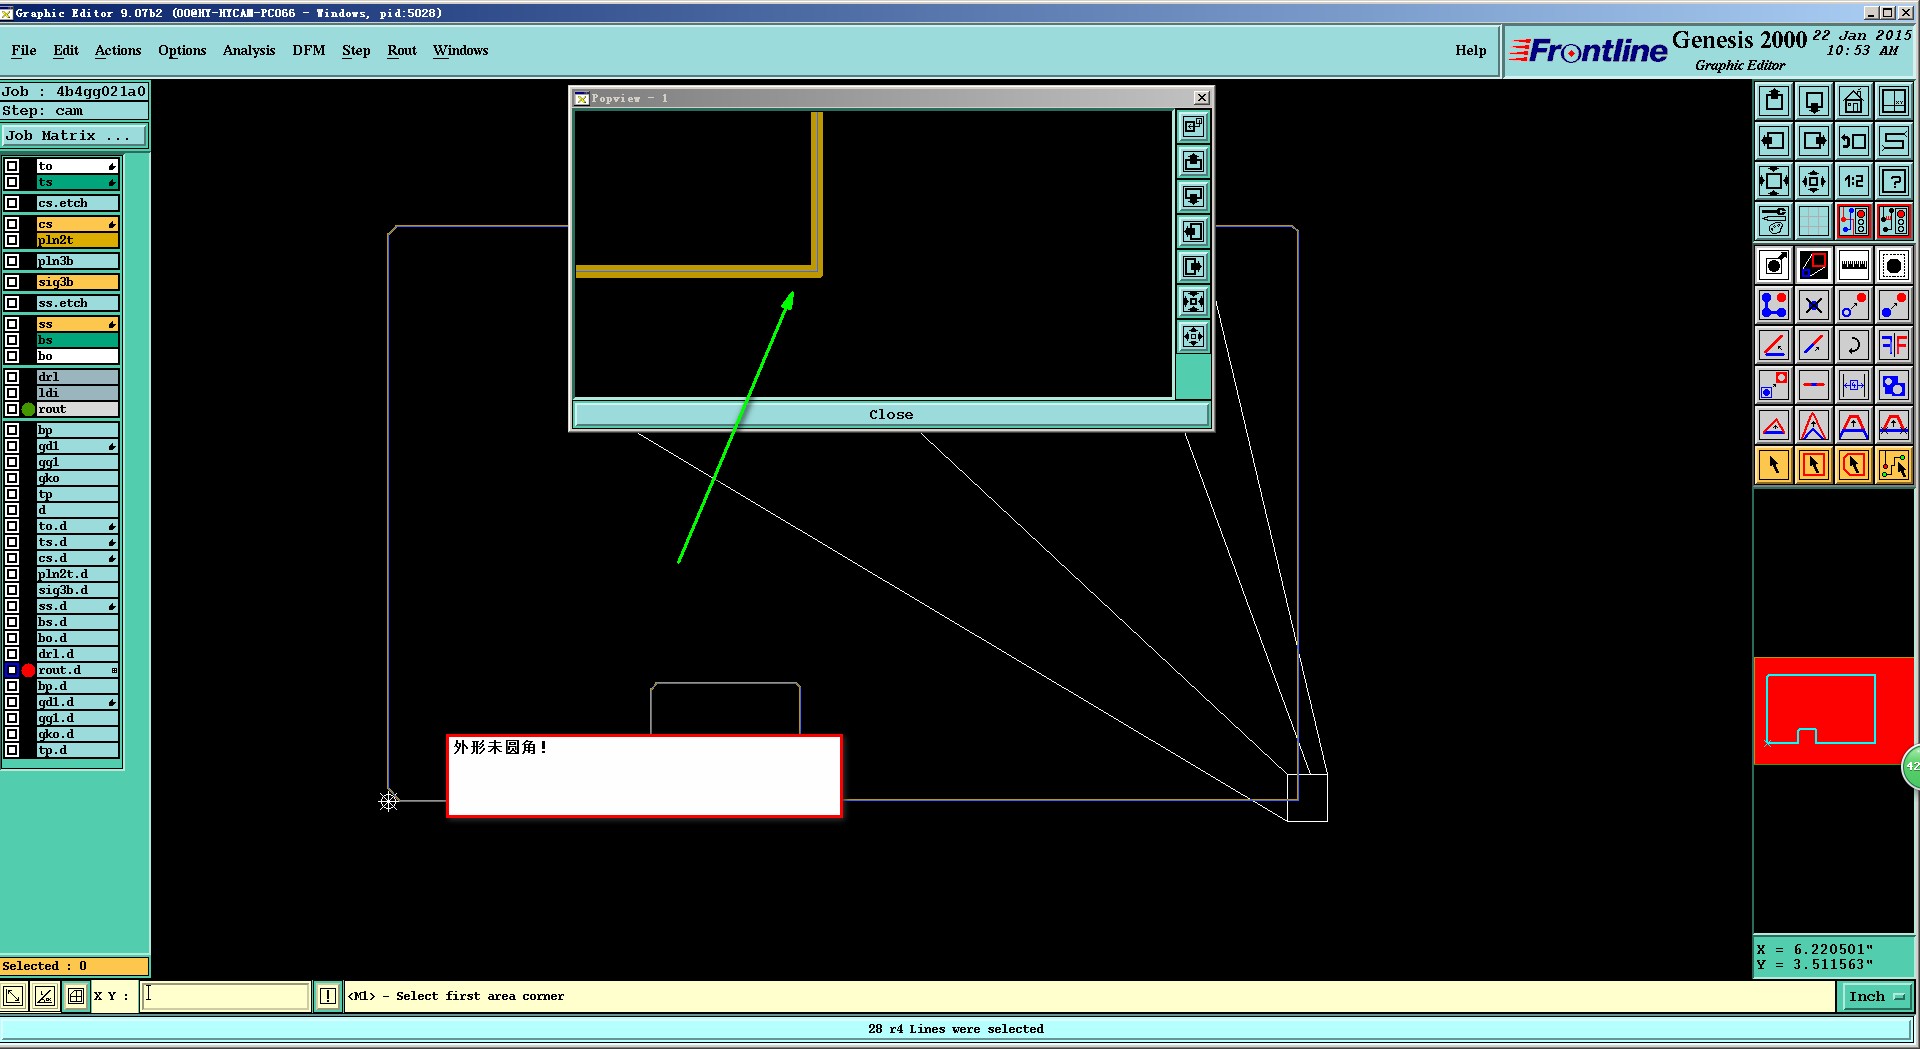The width and height of the screenshot is (1920, 1049).
Task: Click the pan up view icon
Action: click(x=1774, y=101)
